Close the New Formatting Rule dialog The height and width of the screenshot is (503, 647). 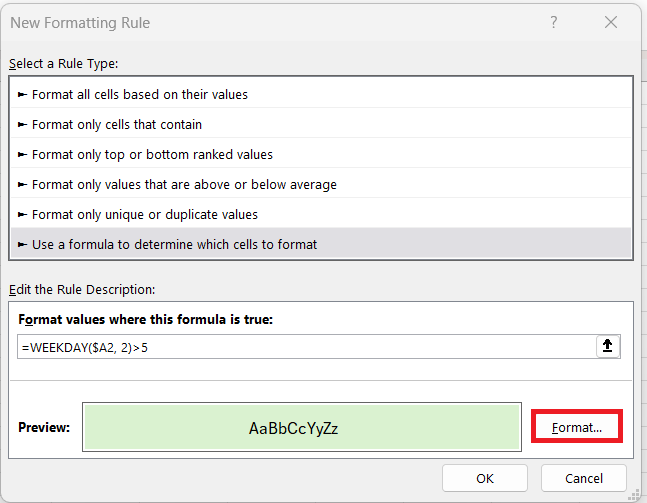611,22
